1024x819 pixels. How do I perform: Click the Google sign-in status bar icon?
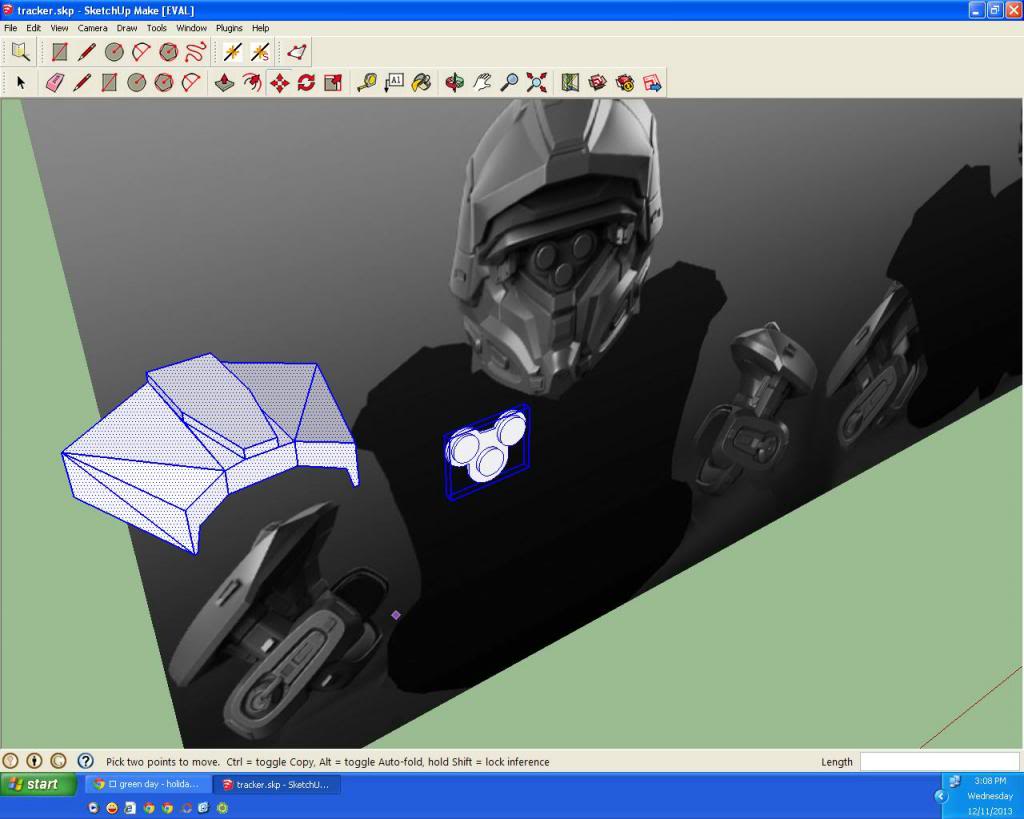(58, 761)
